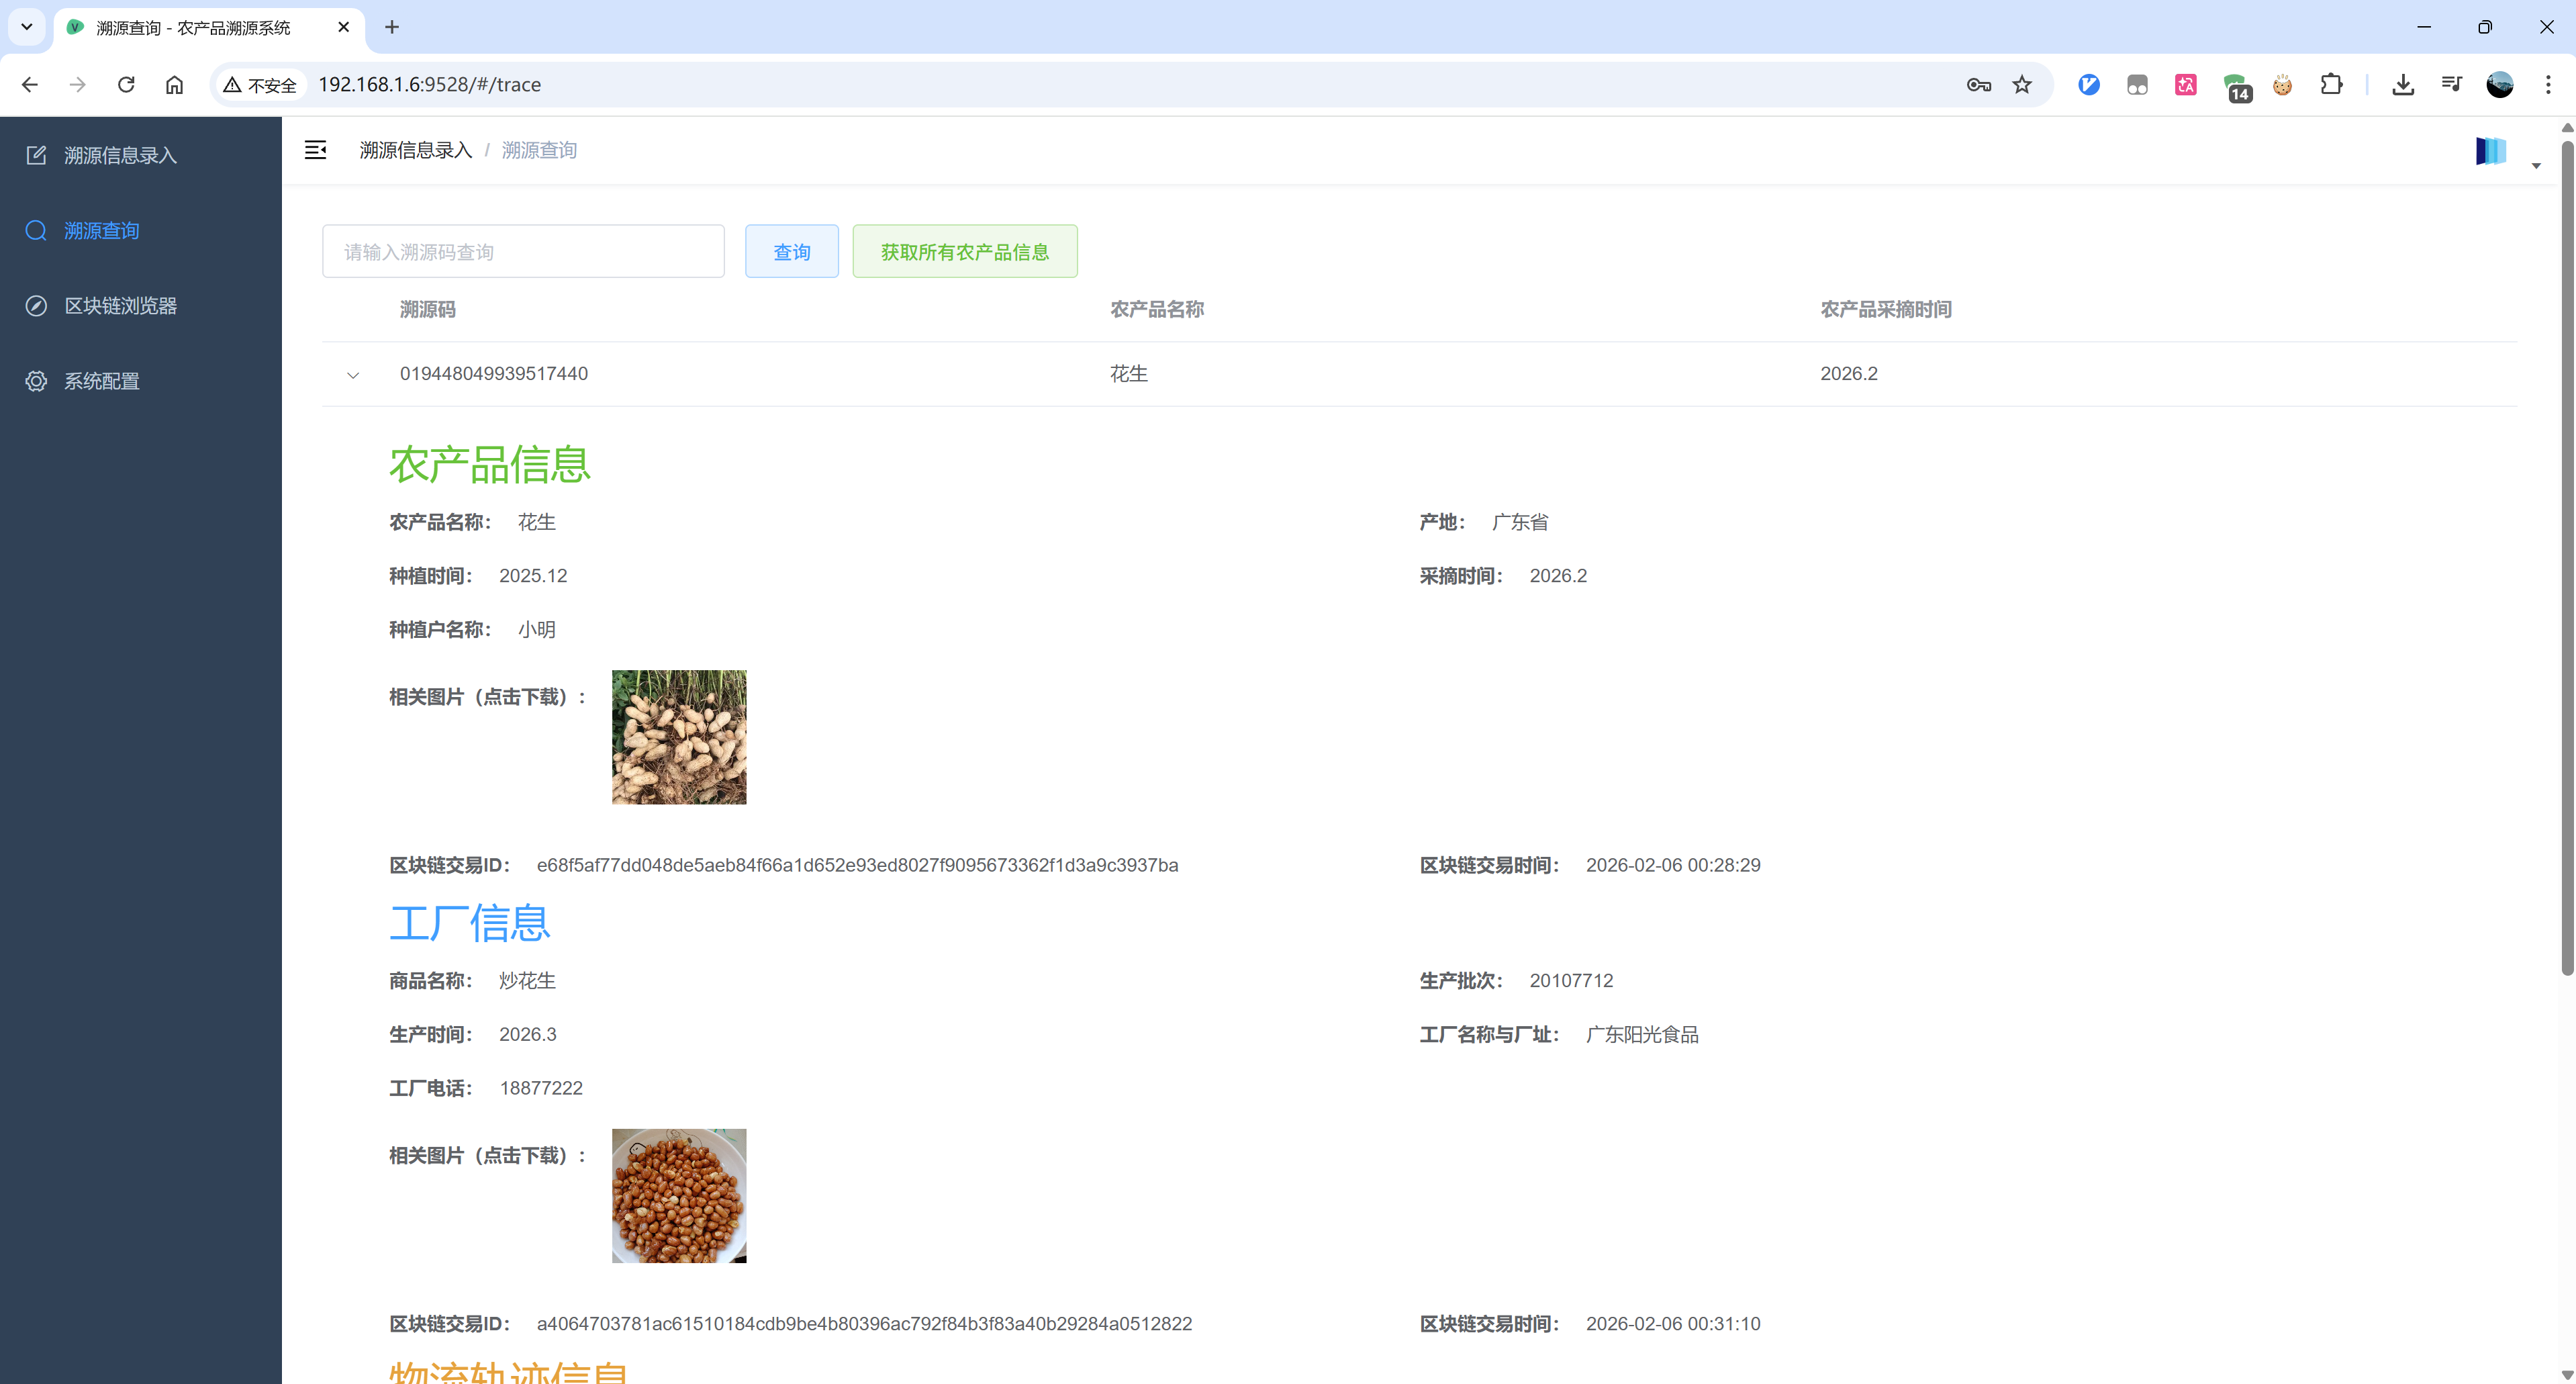Bookmark the page with the star icon

[2022, 85]
